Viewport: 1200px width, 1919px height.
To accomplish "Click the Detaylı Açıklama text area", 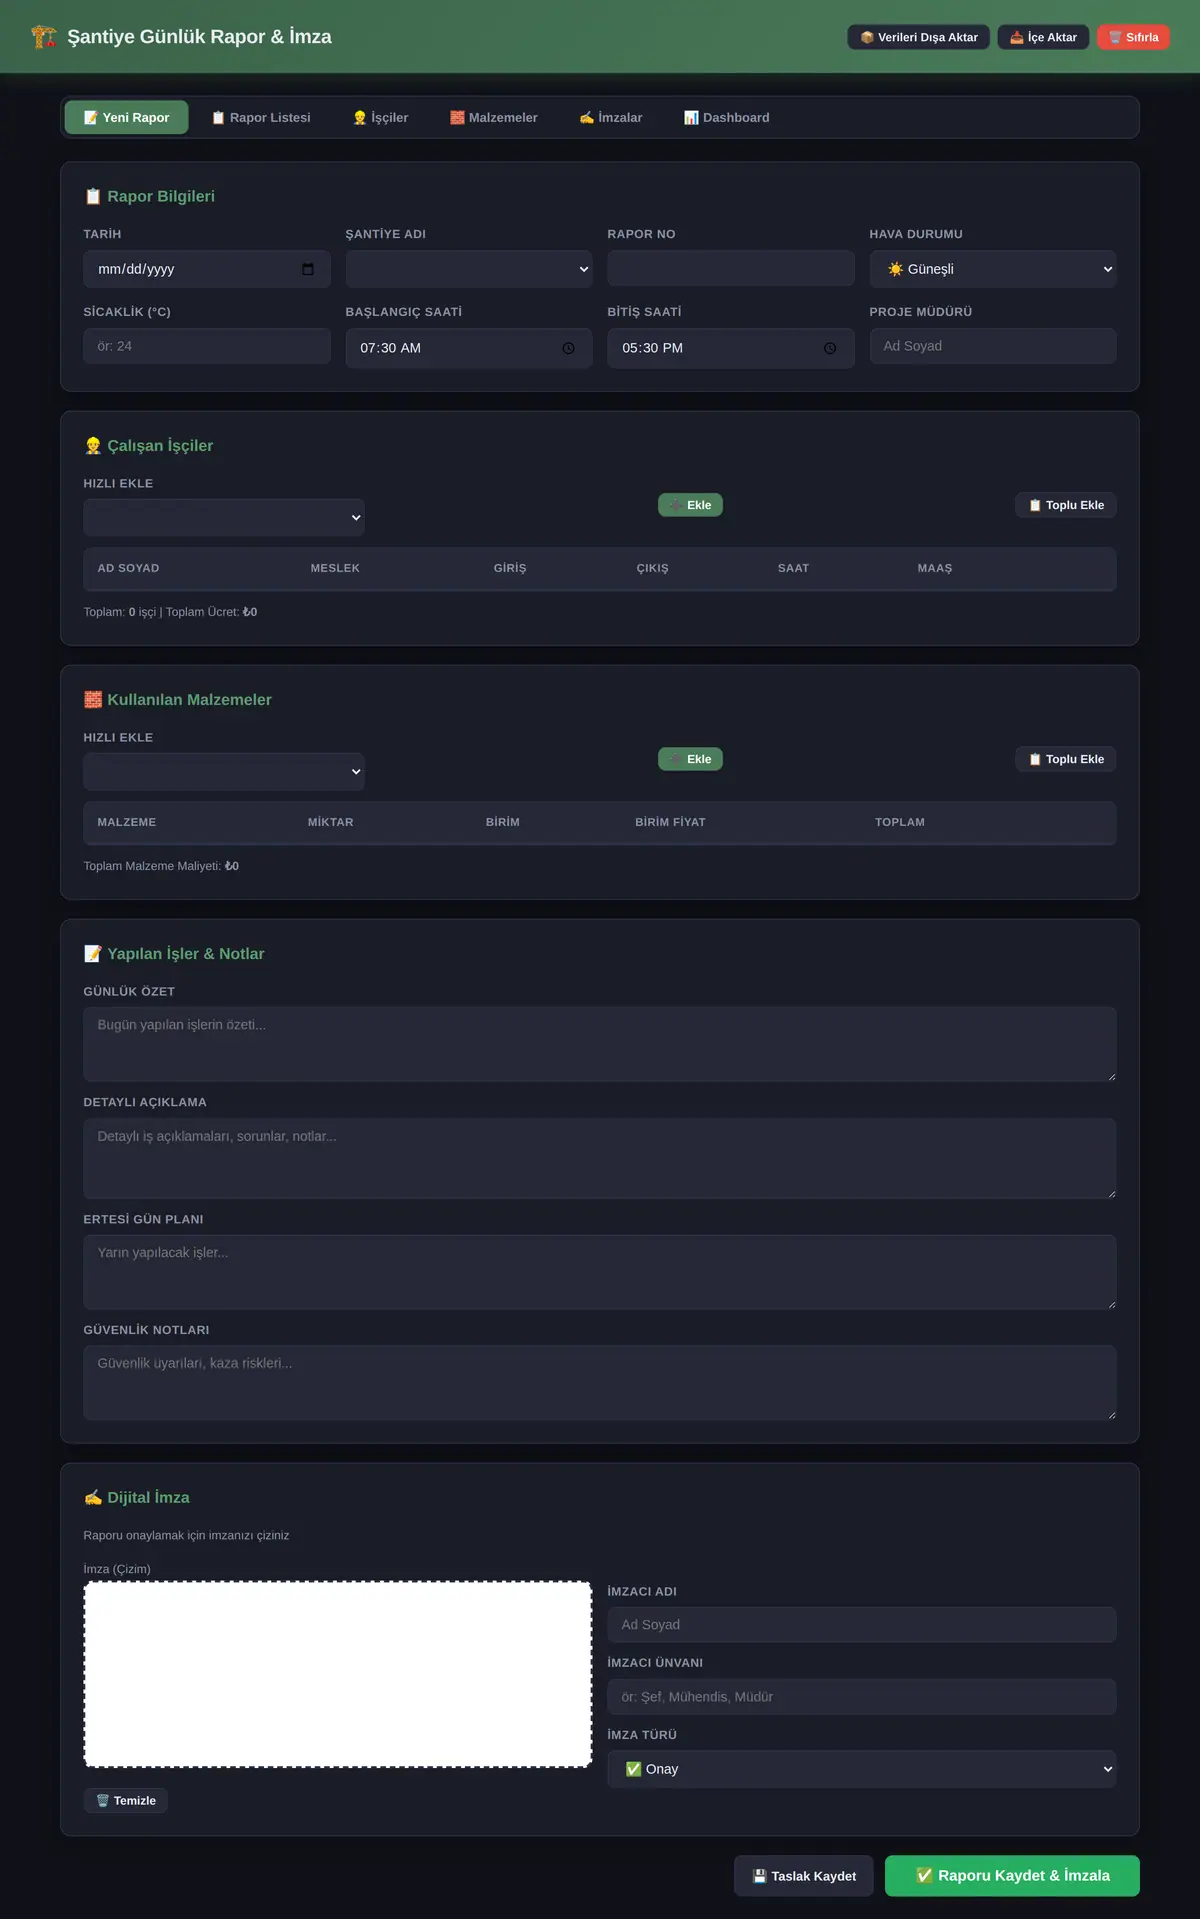I will pyautogui.click(x=600, y=1158).
